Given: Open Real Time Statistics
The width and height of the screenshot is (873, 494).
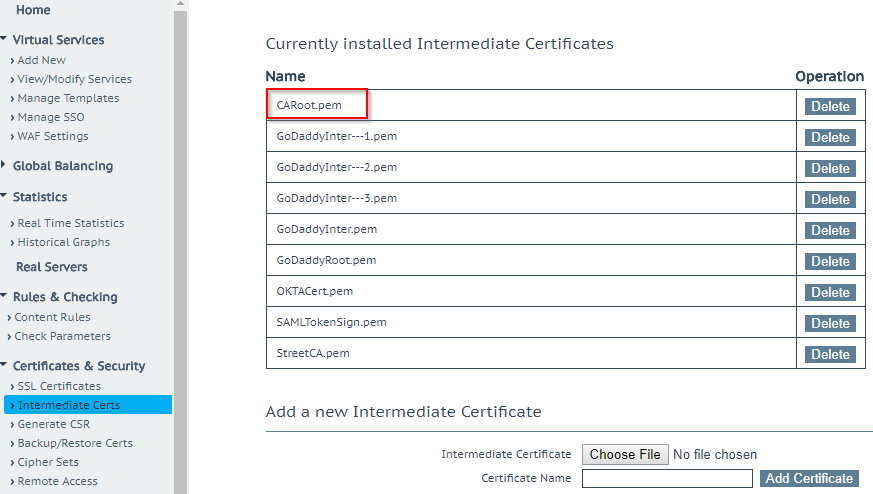Looking at the screenshot, I should coord(71,223).
